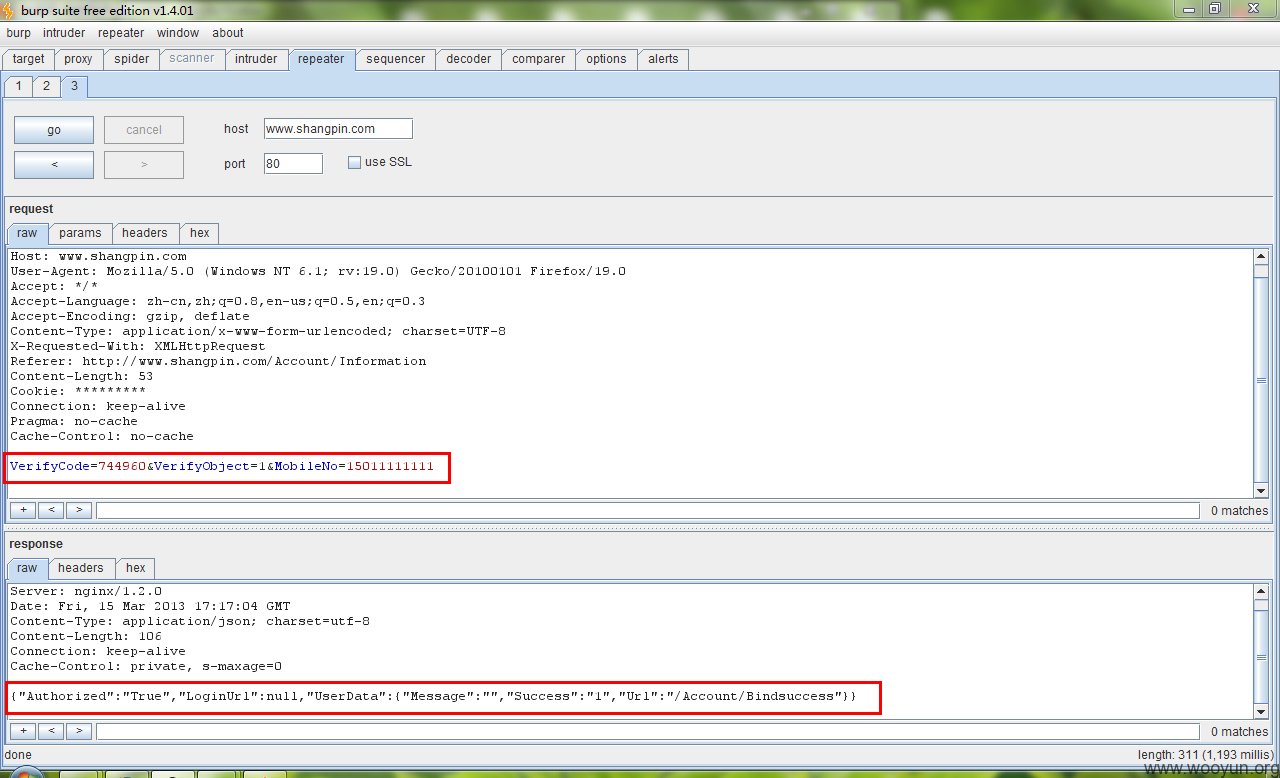Open the request hex tab

tap(200, 233)
